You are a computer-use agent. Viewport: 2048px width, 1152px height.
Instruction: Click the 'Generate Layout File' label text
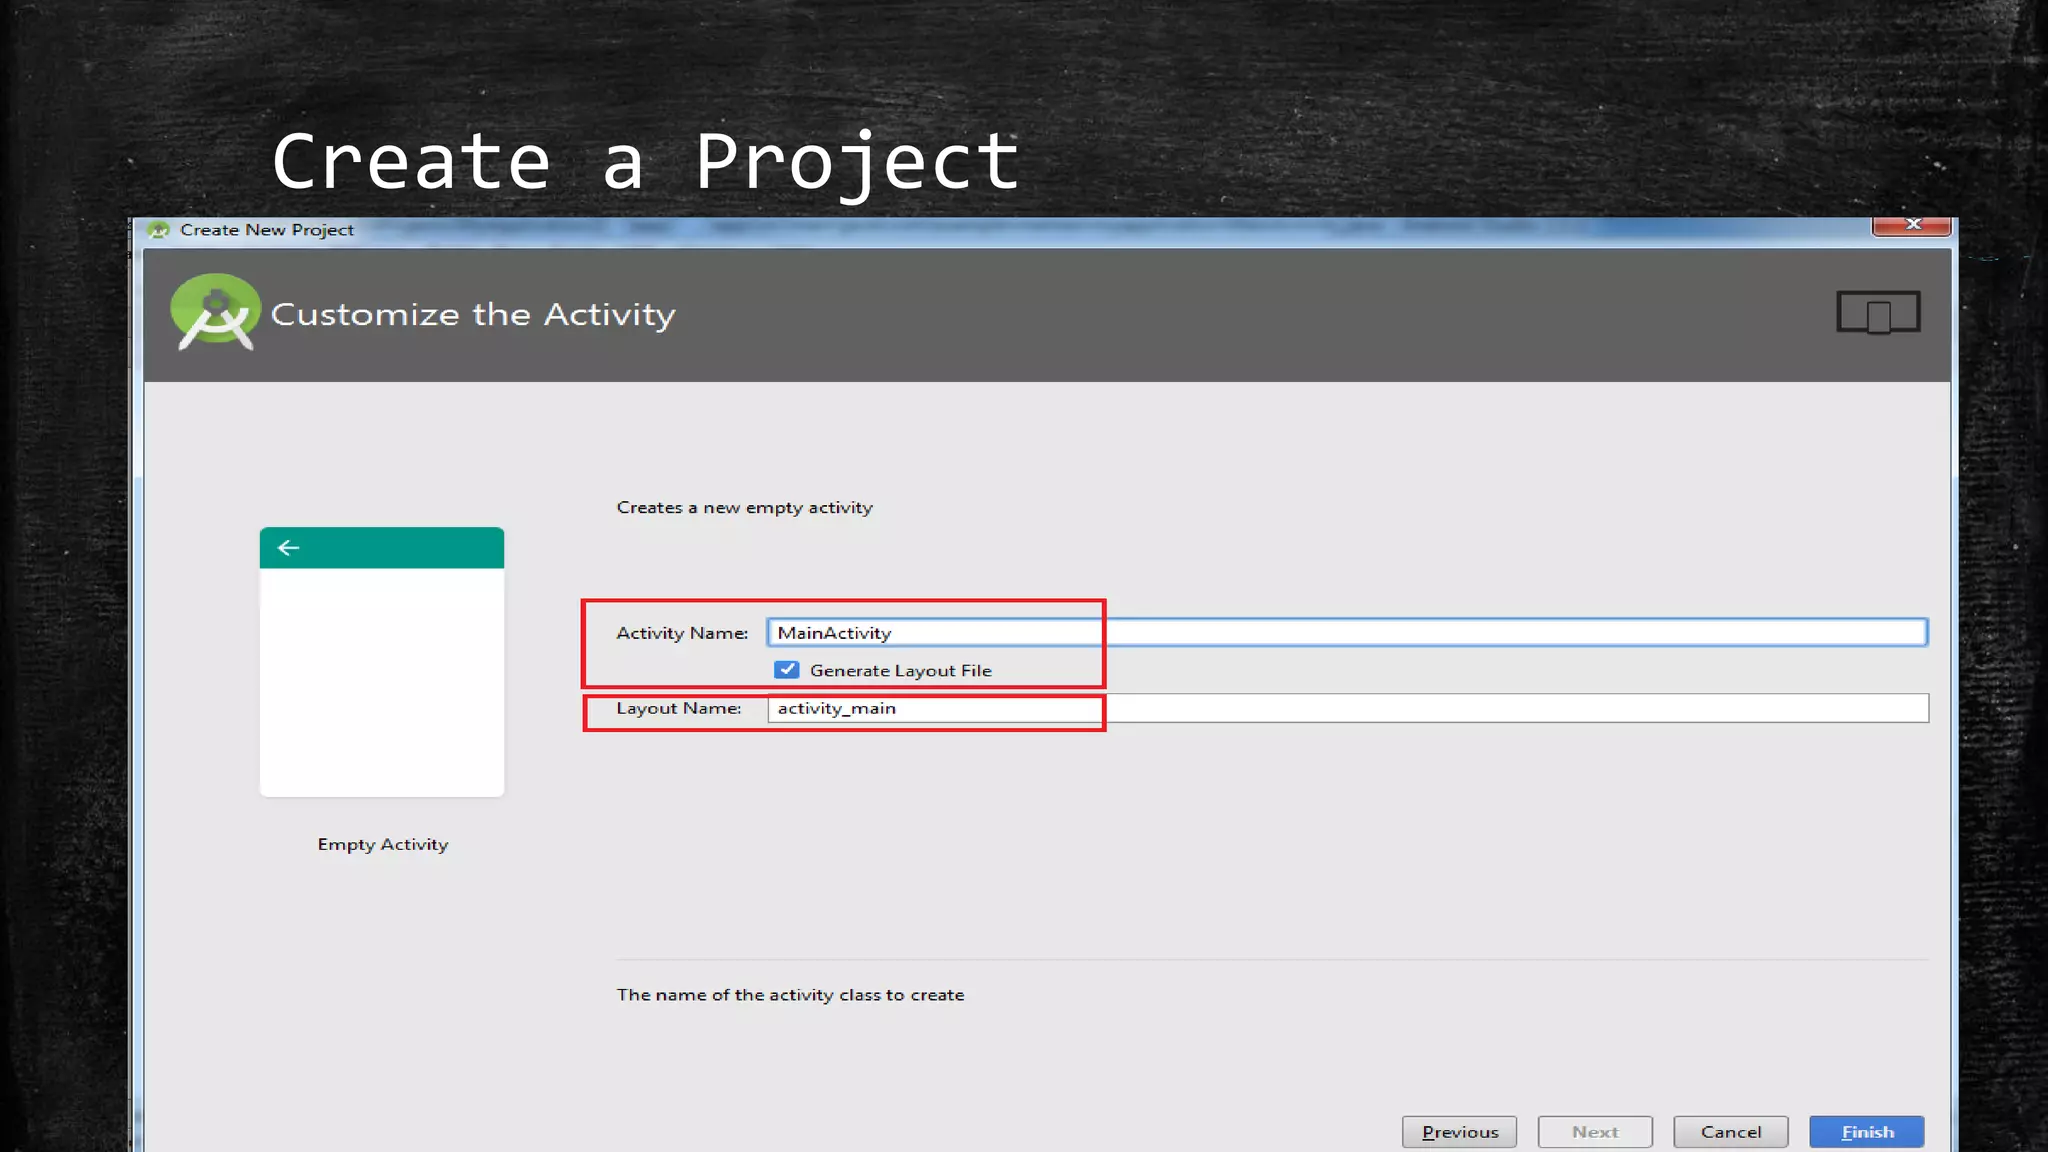tap(901, 671)
